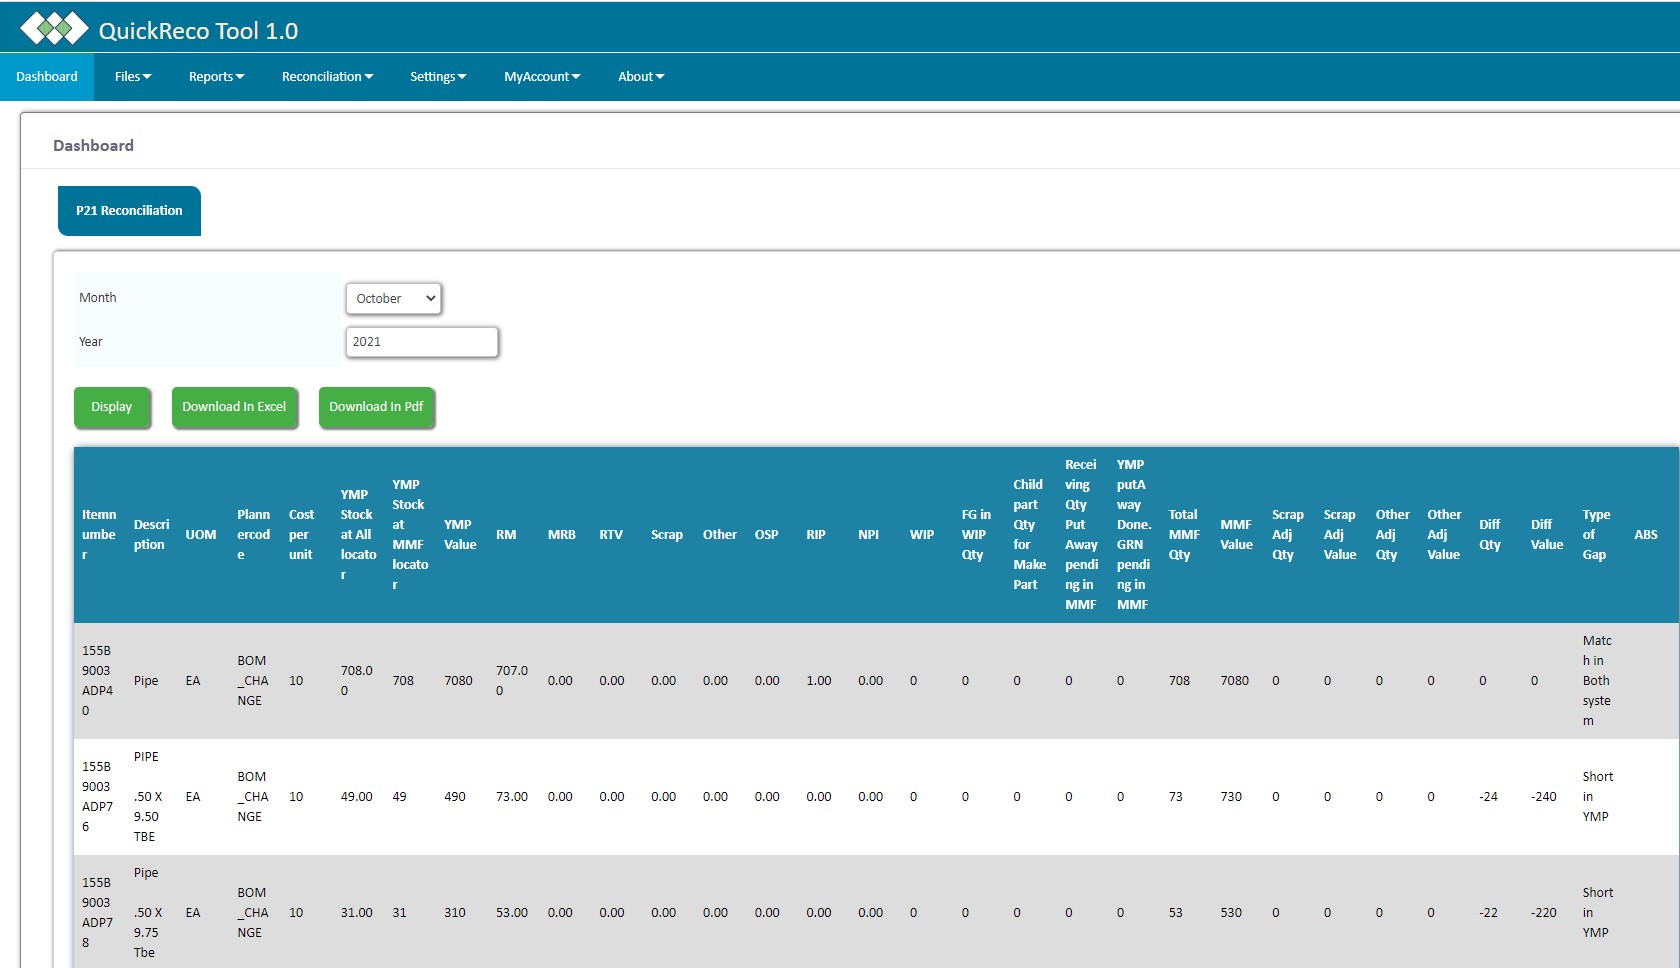
Task: Click the RM column header
Action: 506,535
